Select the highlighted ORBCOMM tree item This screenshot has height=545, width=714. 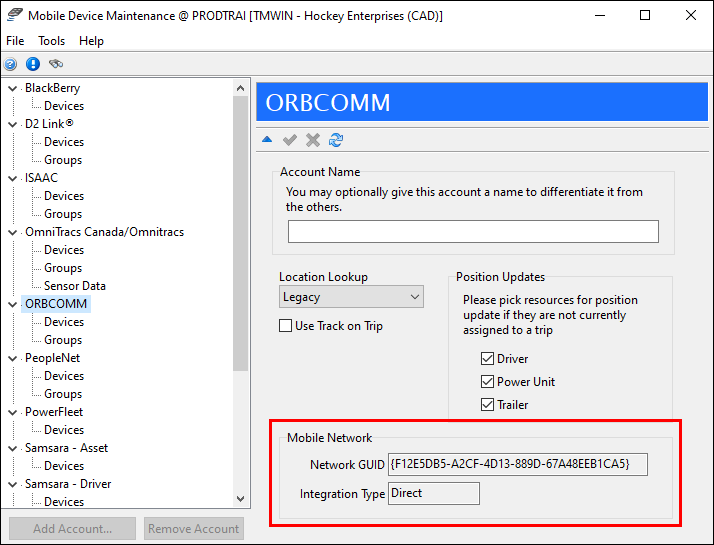(x=56, y=304)
